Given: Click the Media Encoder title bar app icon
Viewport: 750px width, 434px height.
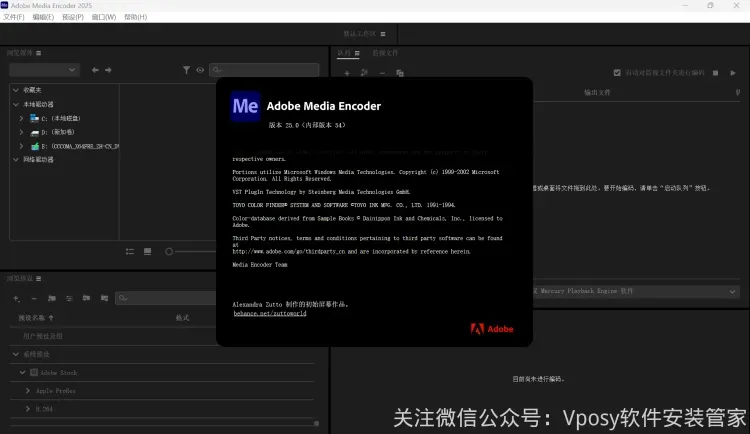Looking at the screenshot, I should click(x=4, y=5).
